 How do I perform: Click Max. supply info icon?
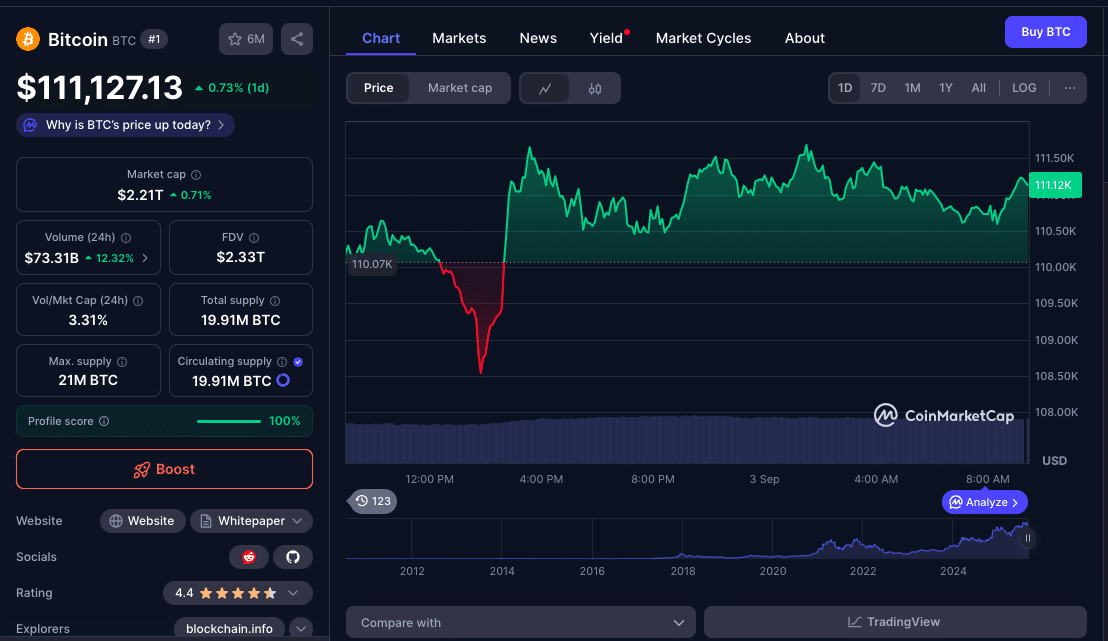pos(122,362)
